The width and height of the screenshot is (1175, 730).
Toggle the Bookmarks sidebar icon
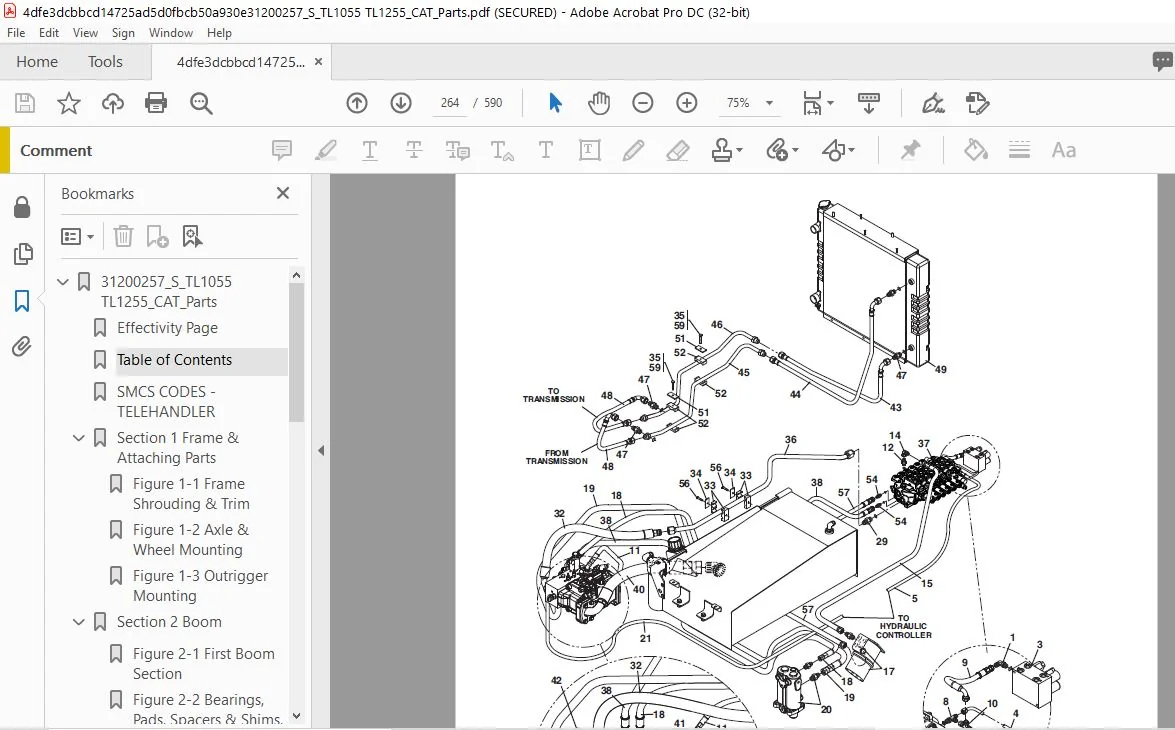tap(22, 301)
